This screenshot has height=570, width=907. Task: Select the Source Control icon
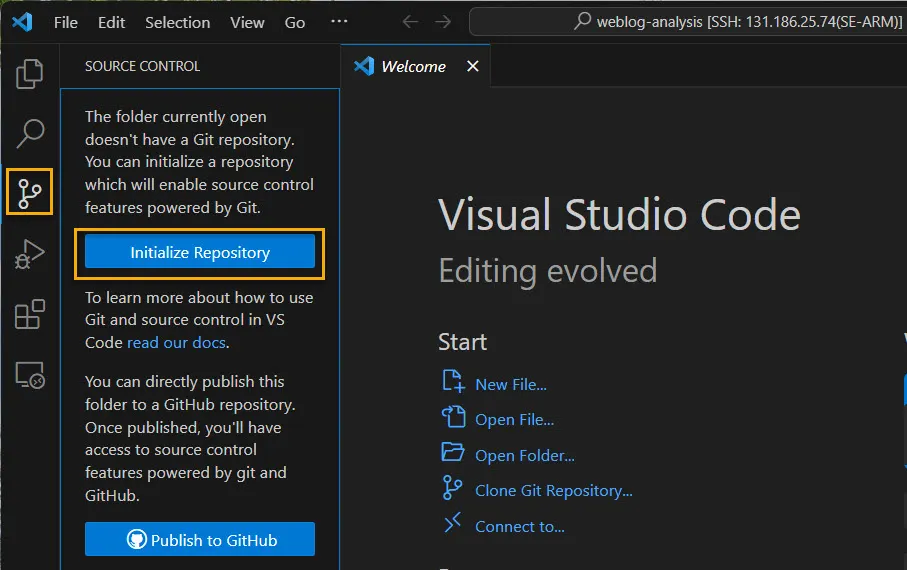(x=30, y=192)
